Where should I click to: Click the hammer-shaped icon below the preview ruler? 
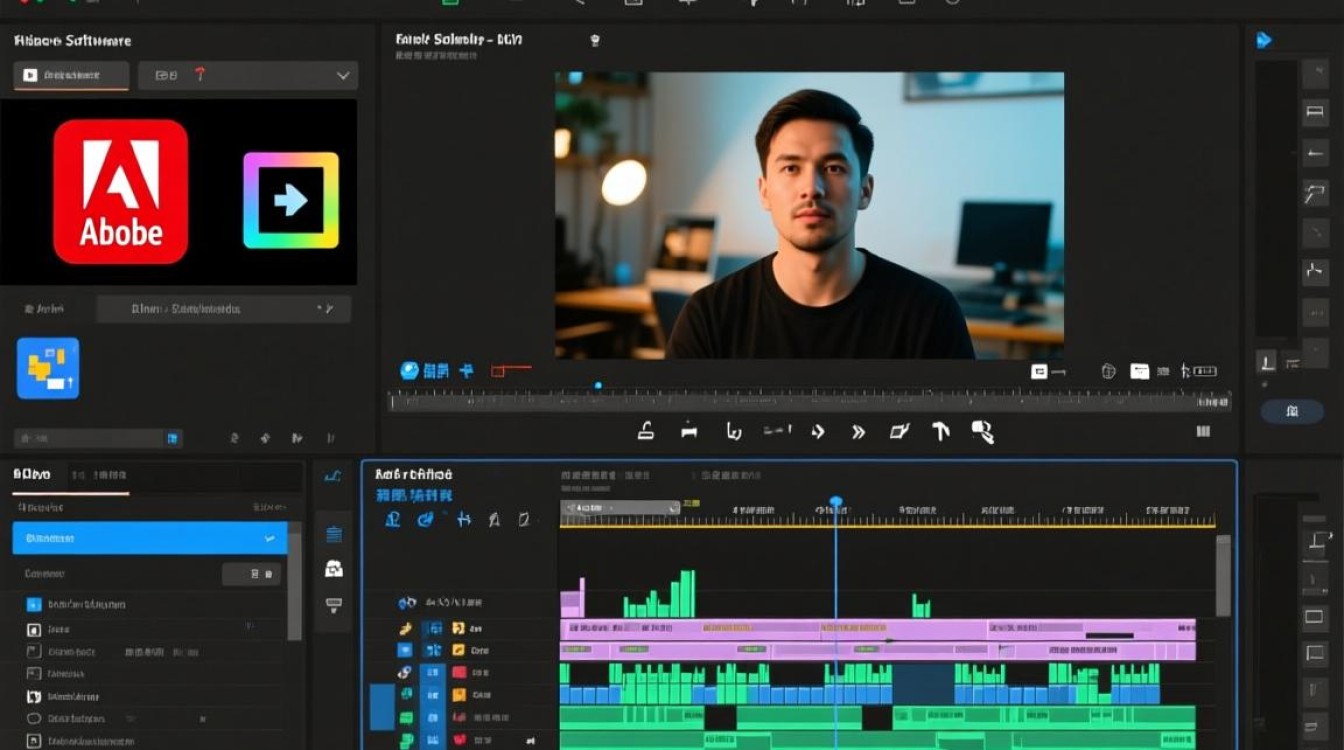[940, 431]
